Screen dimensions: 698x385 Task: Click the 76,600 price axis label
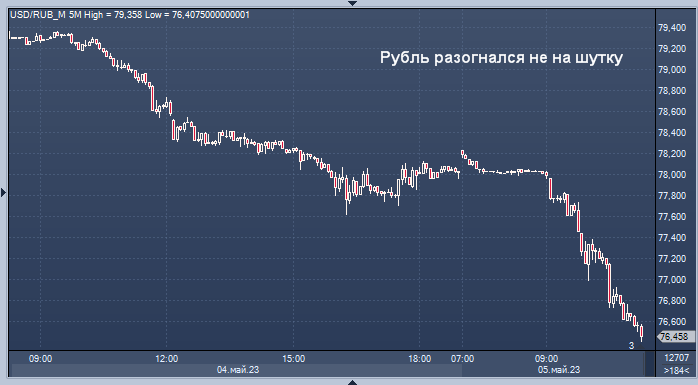[x=672, y=322]
